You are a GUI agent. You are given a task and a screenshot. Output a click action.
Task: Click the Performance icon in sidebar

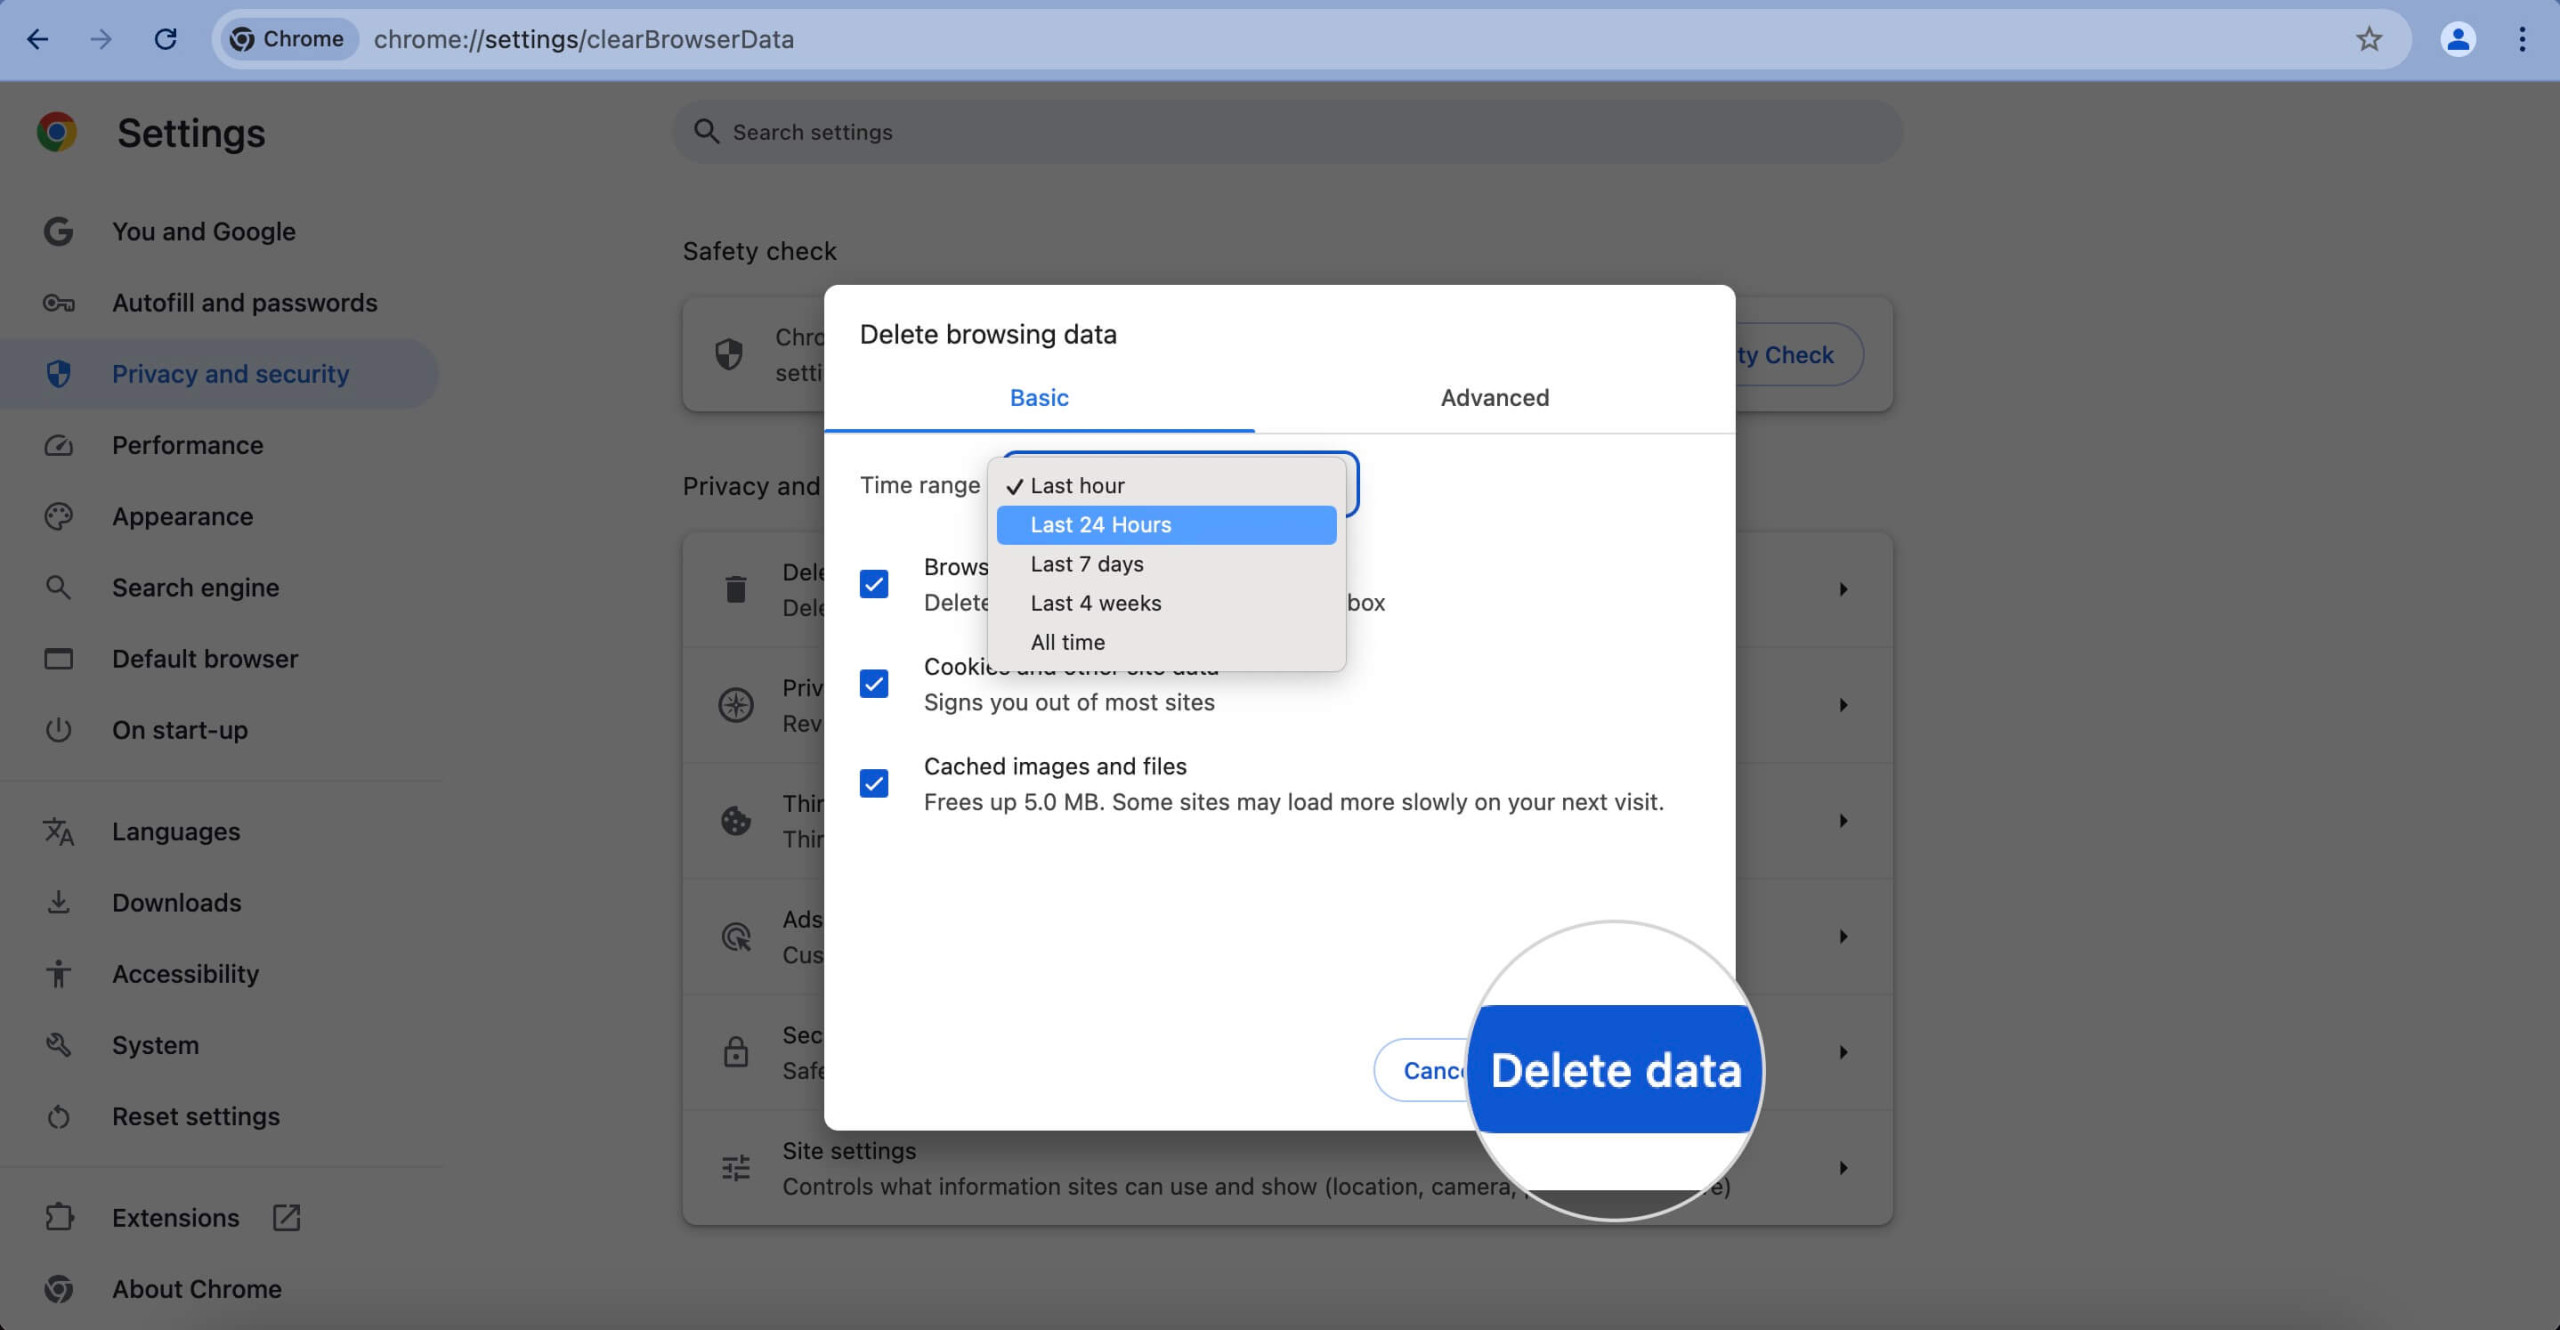tap(56, 445)
